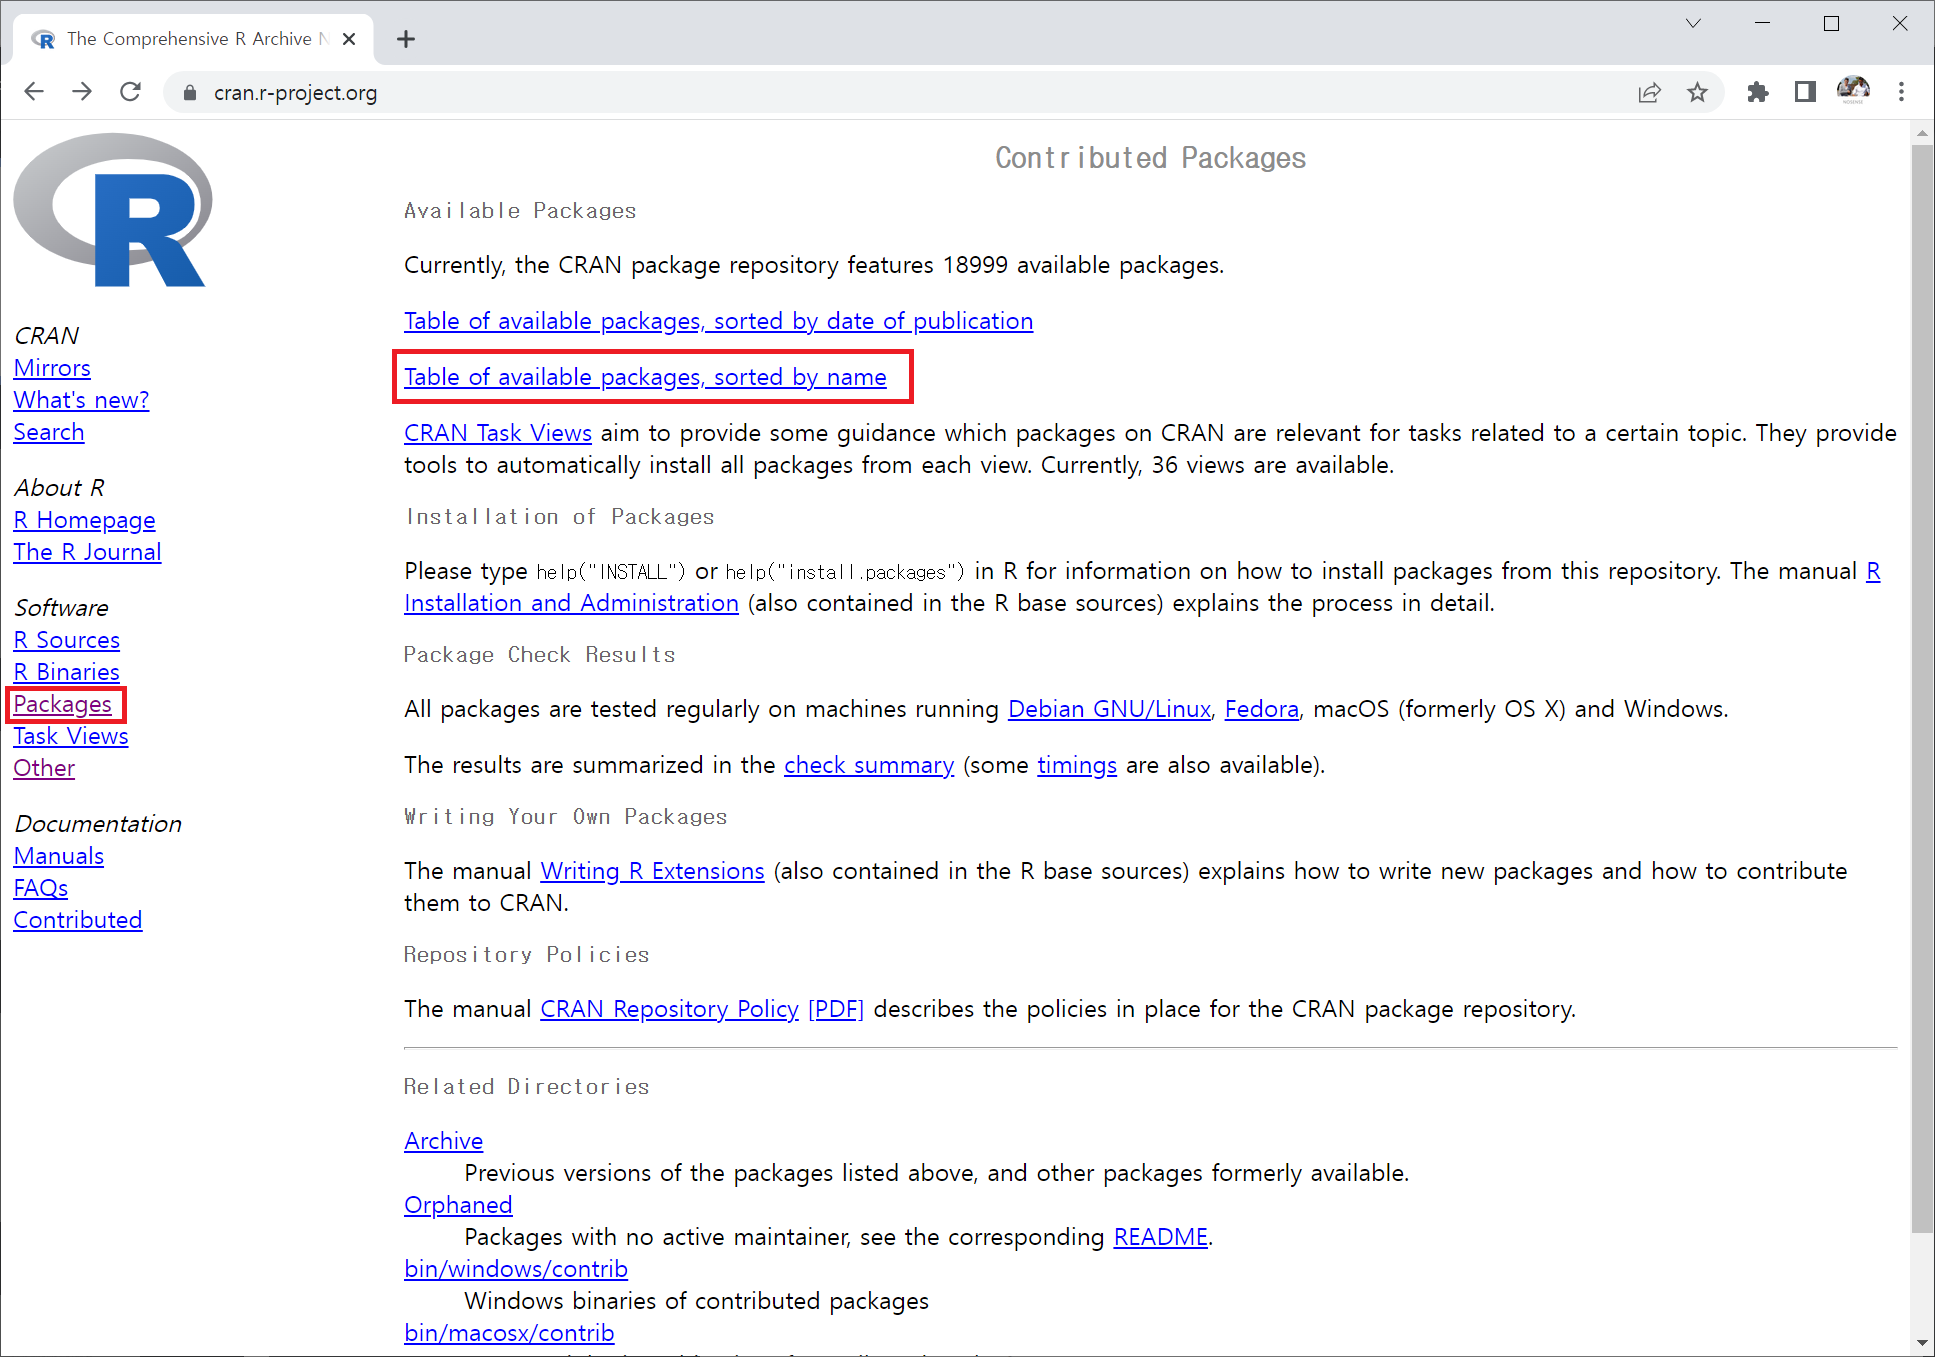Open the bin/macosx/contrib directory

coord(509,1333)
